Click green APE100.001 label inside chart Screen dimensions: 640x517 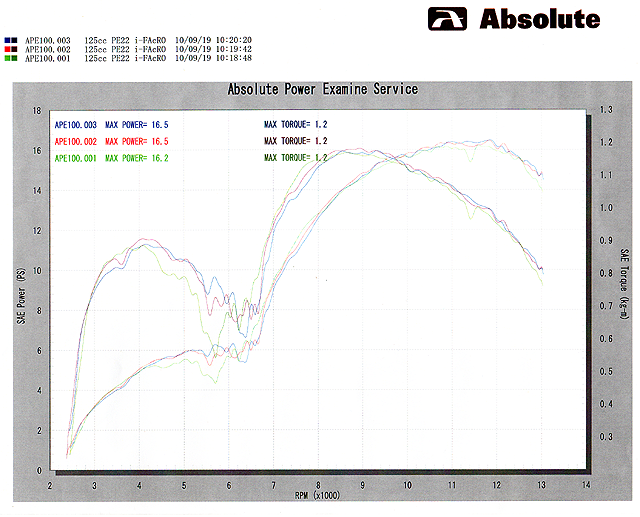coord(76,158)
